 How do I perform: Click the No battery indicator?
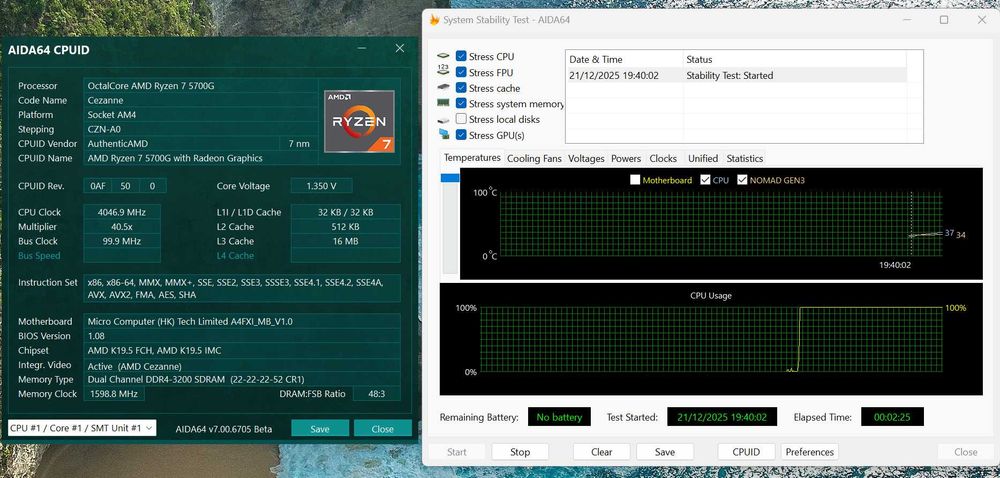tap(559, 417)
